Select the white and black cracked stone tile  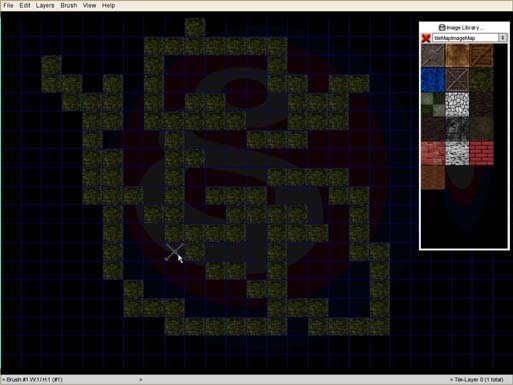click(x=457, y=153)
